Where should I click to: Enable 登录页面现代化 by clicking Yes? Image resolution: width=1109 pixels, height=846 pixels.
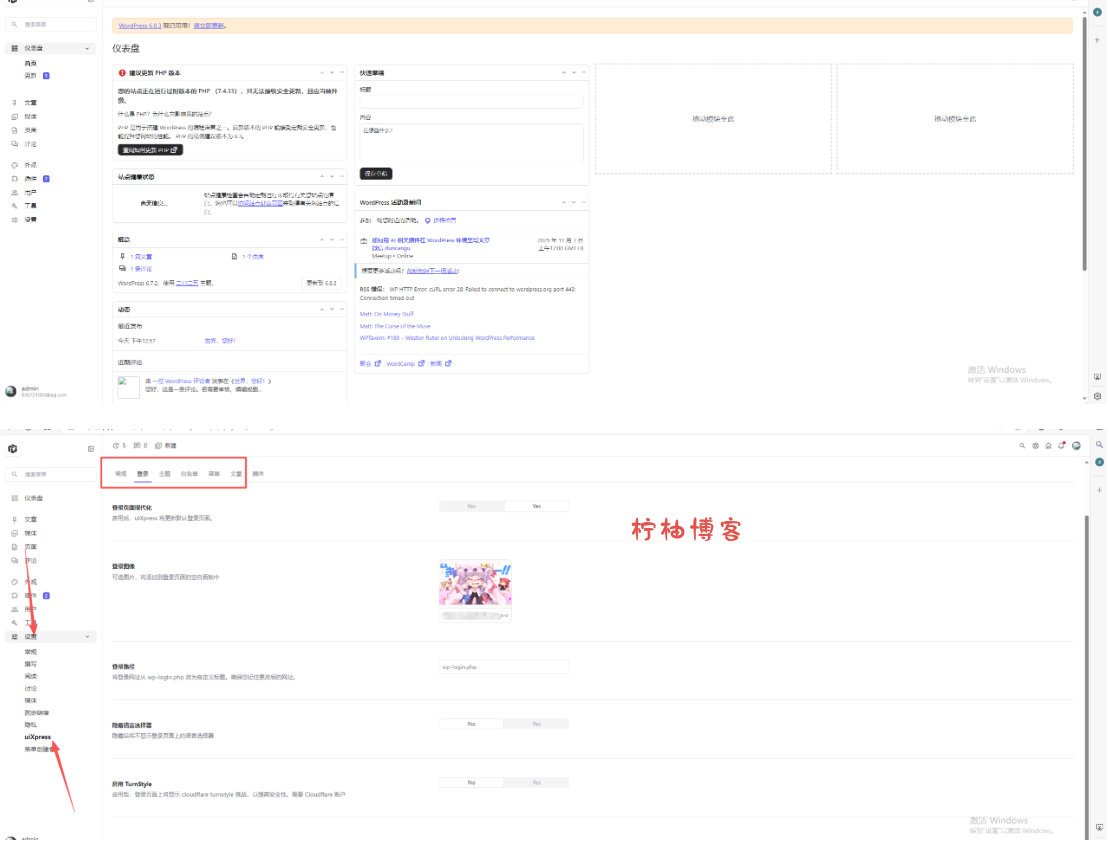pyautogui.click(x=537, y=506)
